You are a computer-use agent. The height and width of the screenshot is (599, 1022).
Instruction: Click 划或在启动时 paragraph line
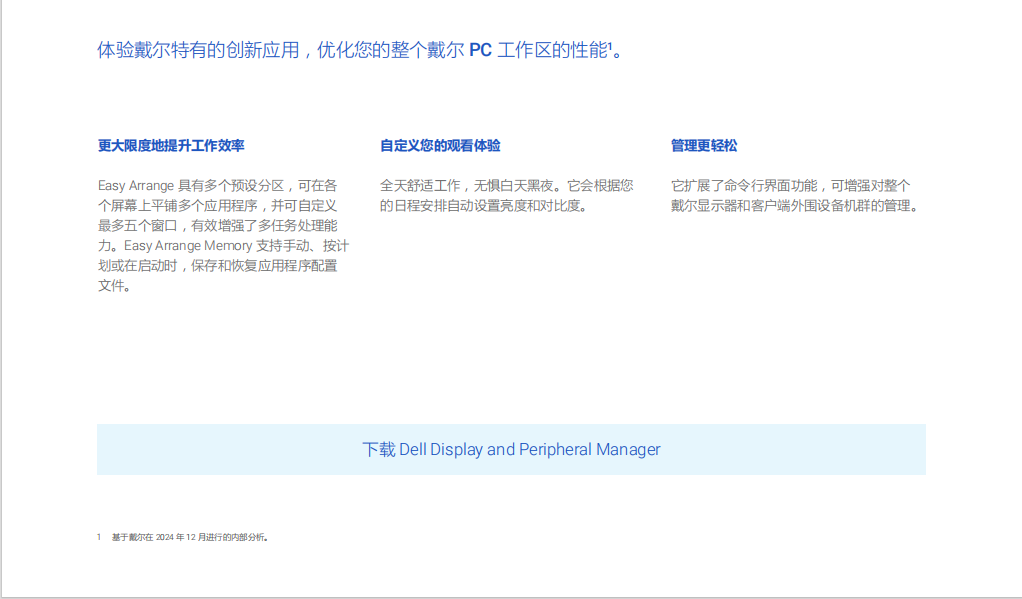[217, 266]
